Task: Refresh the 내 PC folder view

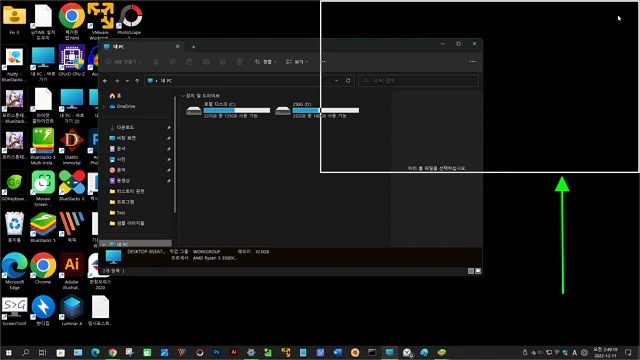Action: coord(348,80)
